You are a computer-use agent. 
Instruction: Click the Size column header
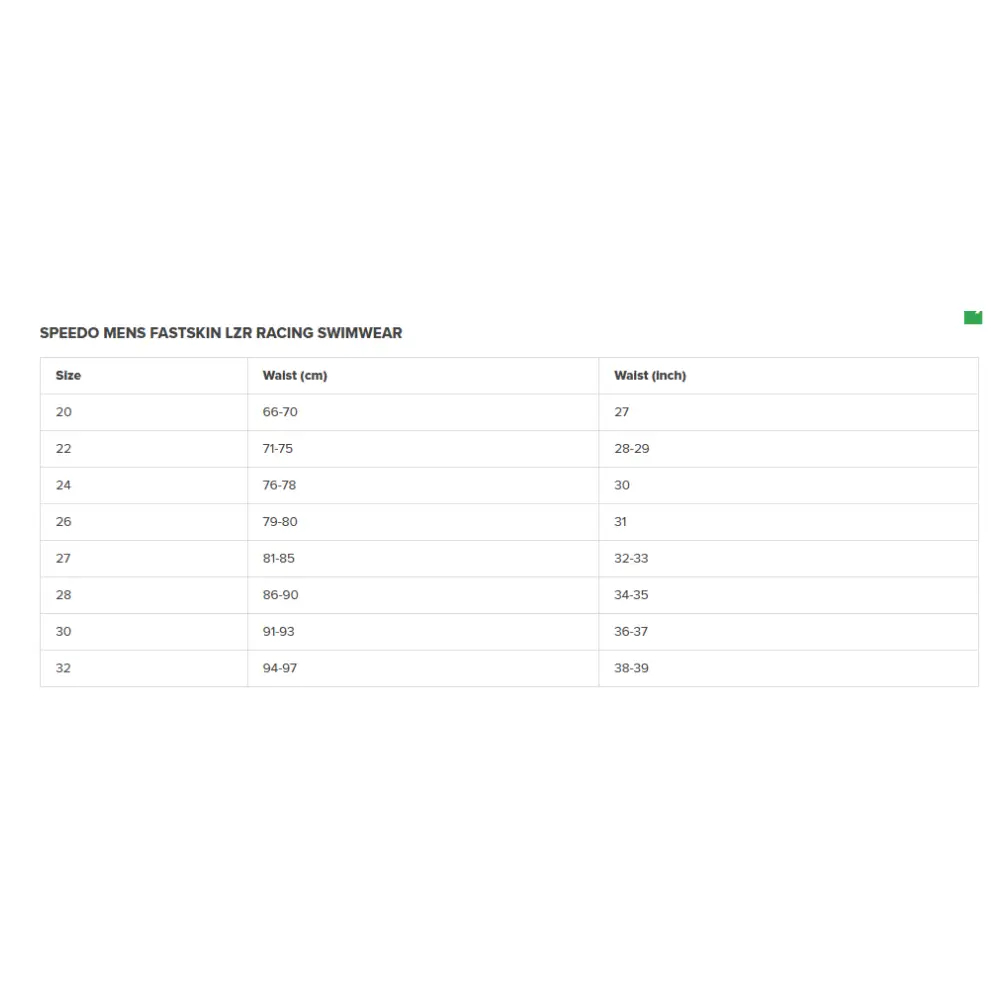pyautogui.click(x=68, y=376)
